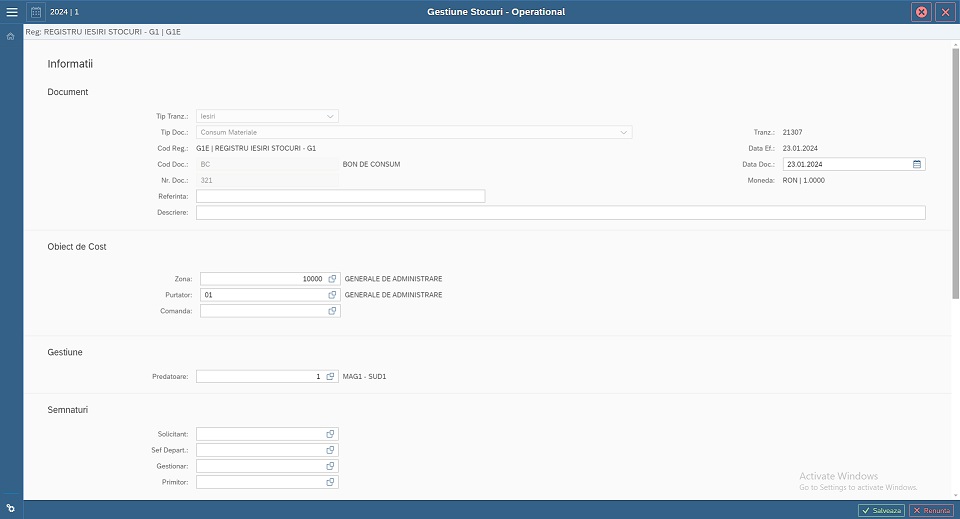960x519 pixels.
Task: Open date picker for Data Doc.
Action: click(x=917, y=164)
